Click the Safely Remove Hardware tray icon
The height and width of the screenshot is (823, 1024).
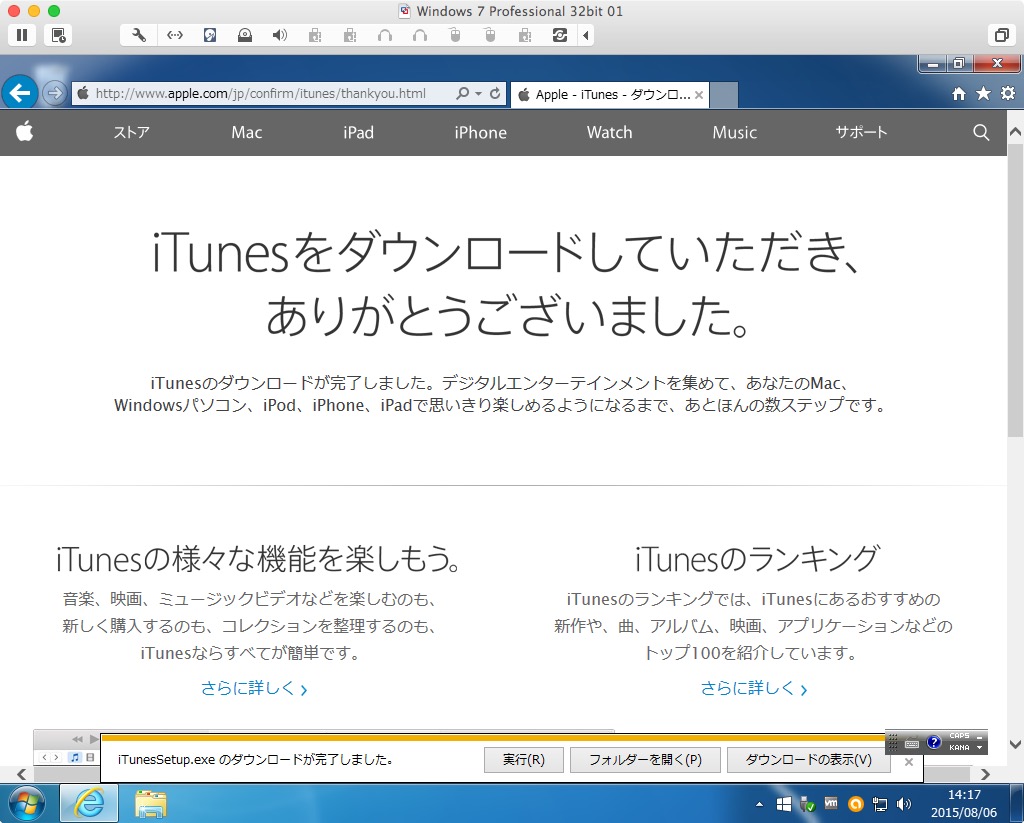click(x=807, y=804)
